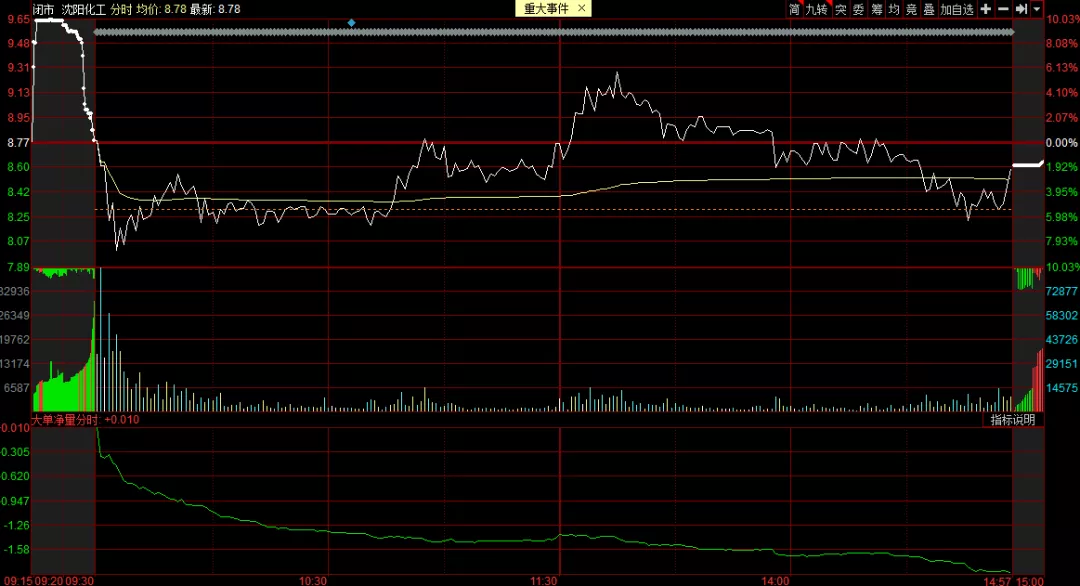Click the blue diamond event marker
The image size is (1080, 586).
[351, 23]
